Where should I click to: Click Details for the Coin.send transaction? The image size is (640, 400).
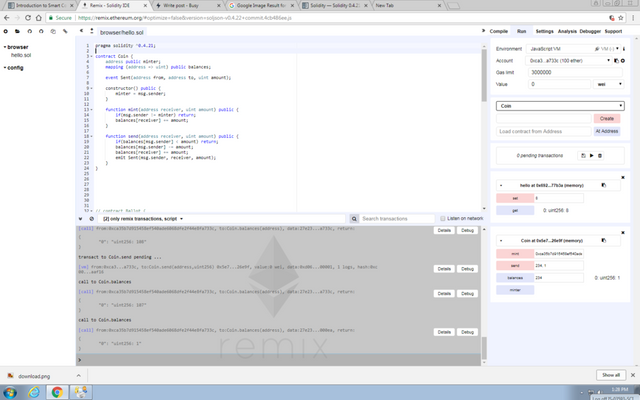(444, 269)
